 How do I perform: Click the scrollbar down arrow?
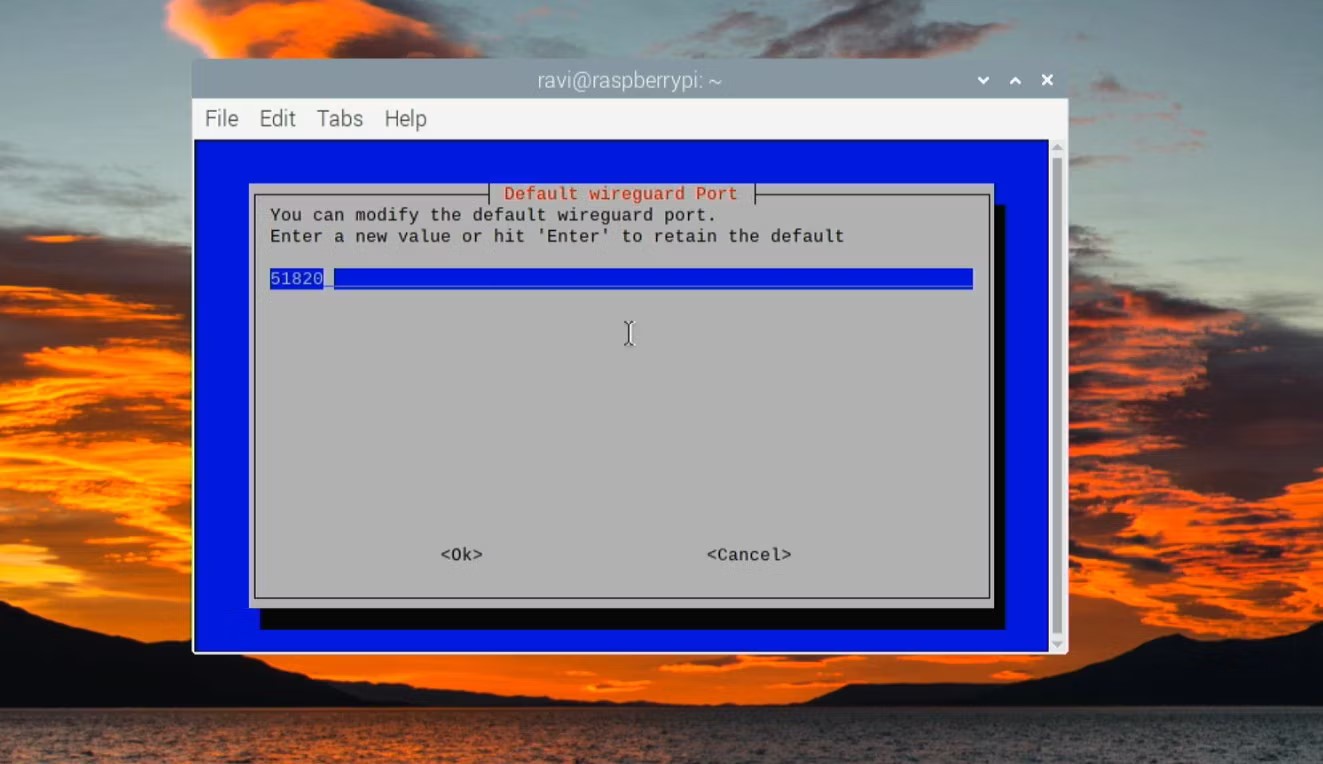pos(1058,644)
